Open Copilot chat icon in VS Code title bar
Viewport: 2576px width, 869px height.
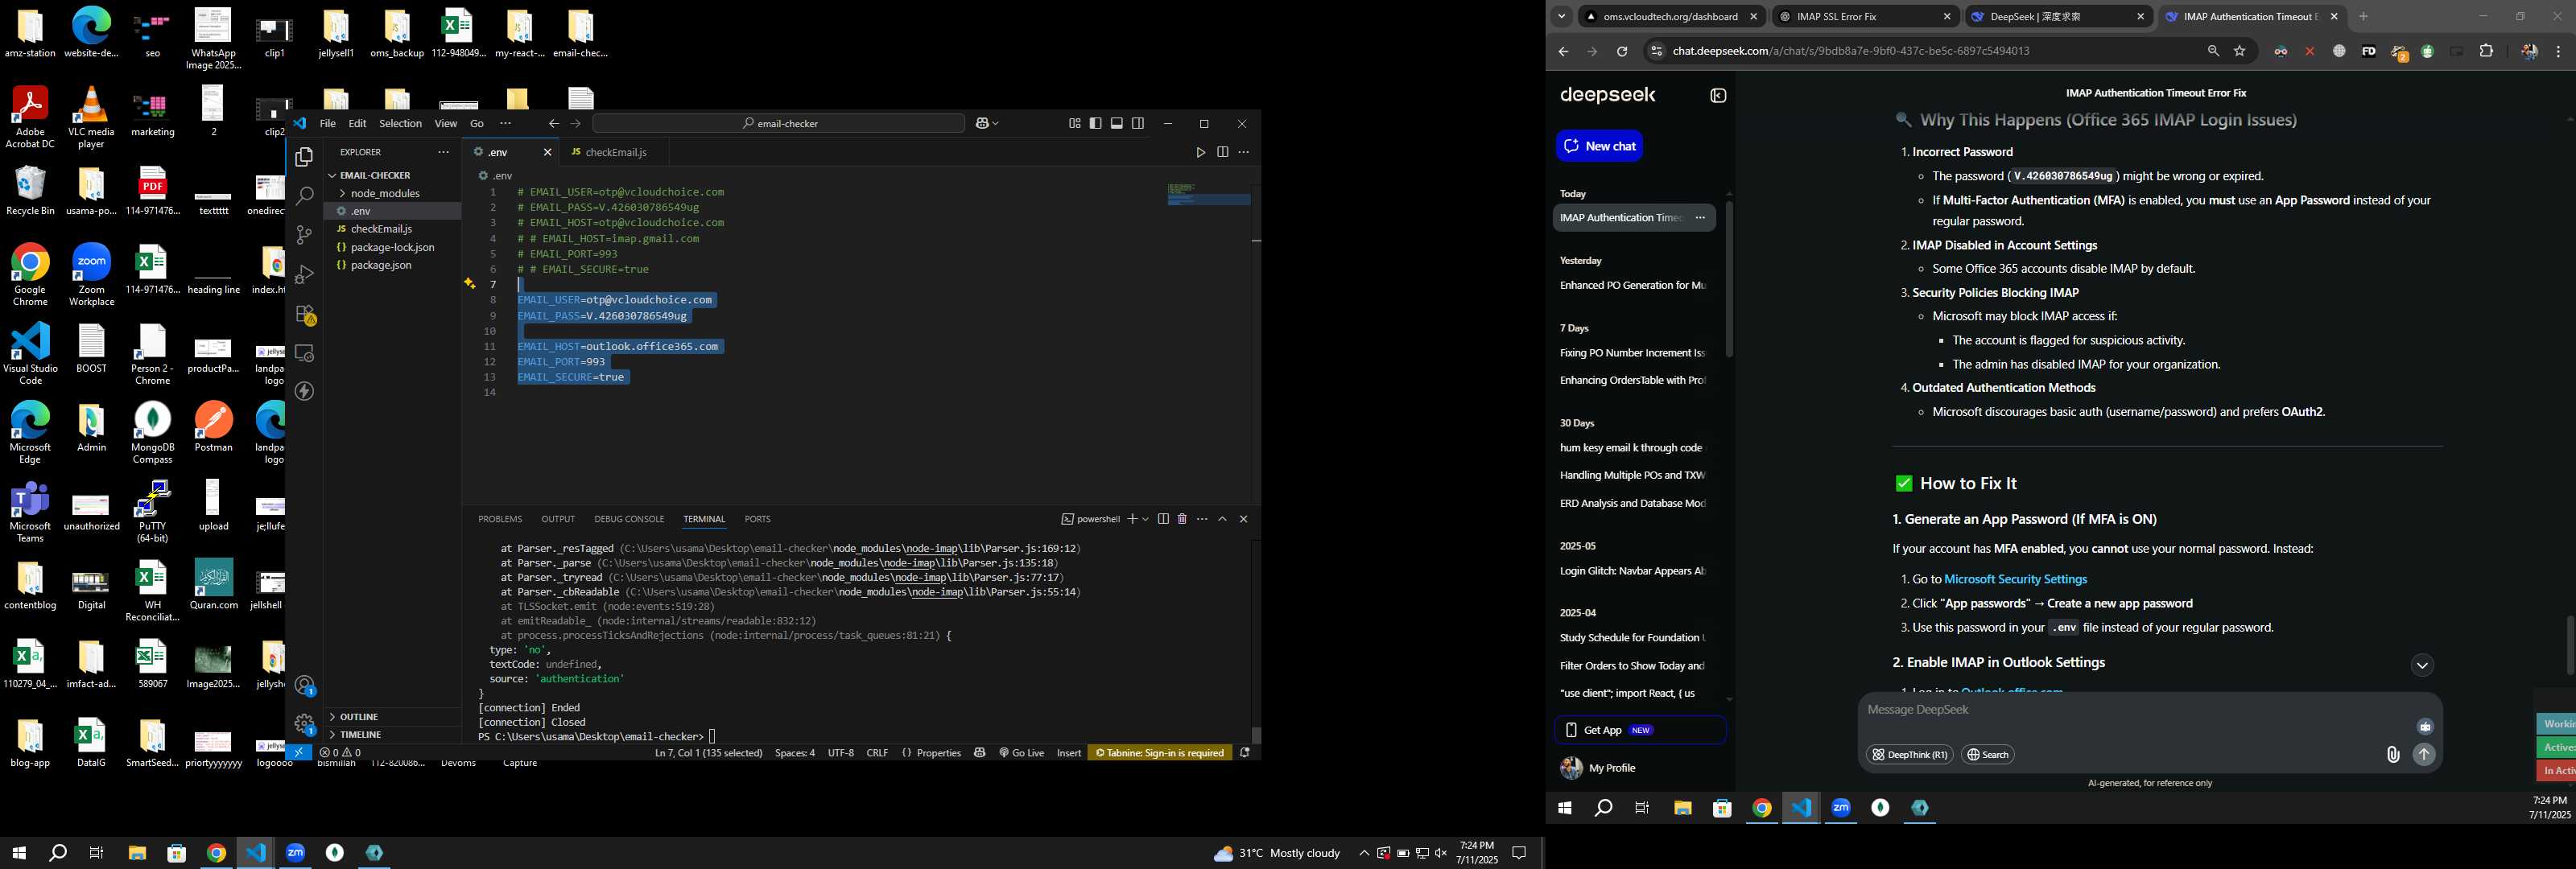point(982,123)
